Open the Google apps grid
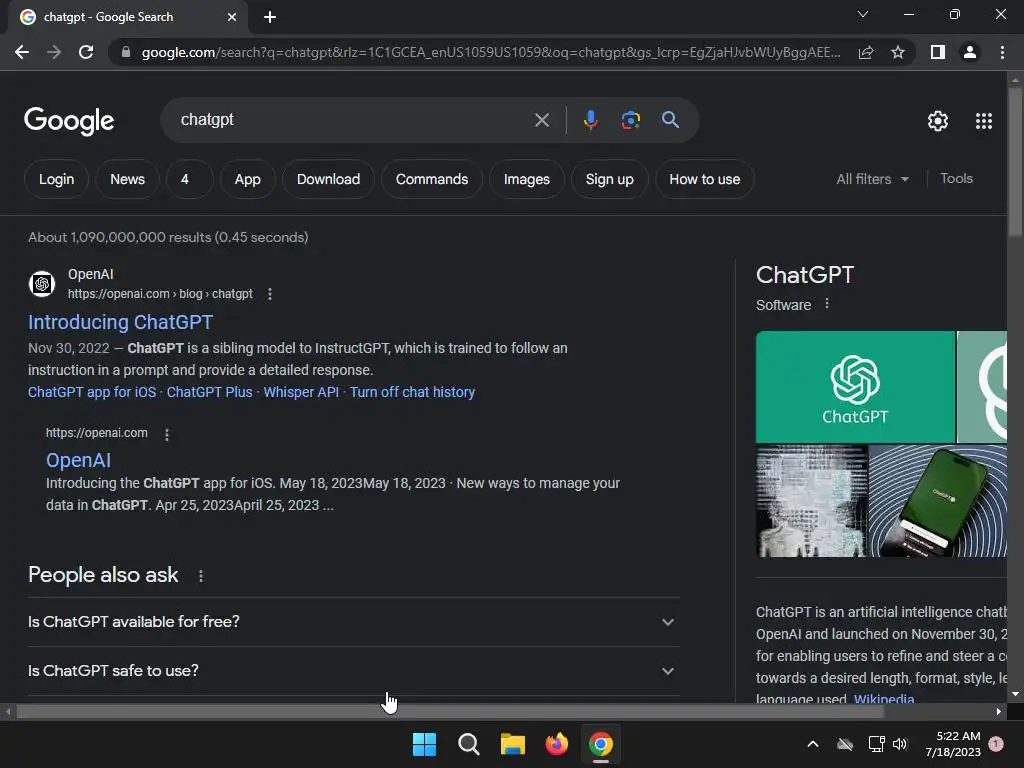 (984, 121)
